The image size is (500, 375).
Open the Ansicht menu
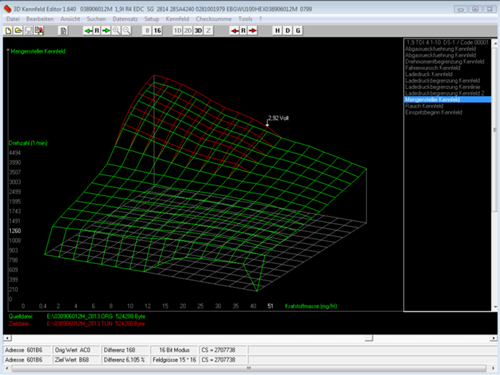point(70,19)
